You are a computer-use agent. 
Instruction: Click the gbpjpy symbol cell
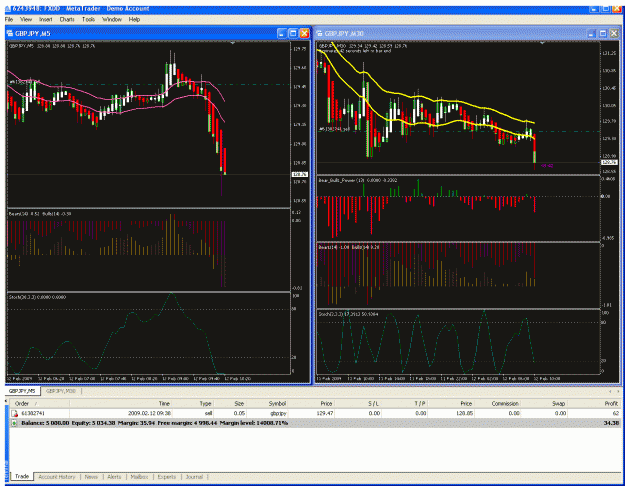pos(278,413)
